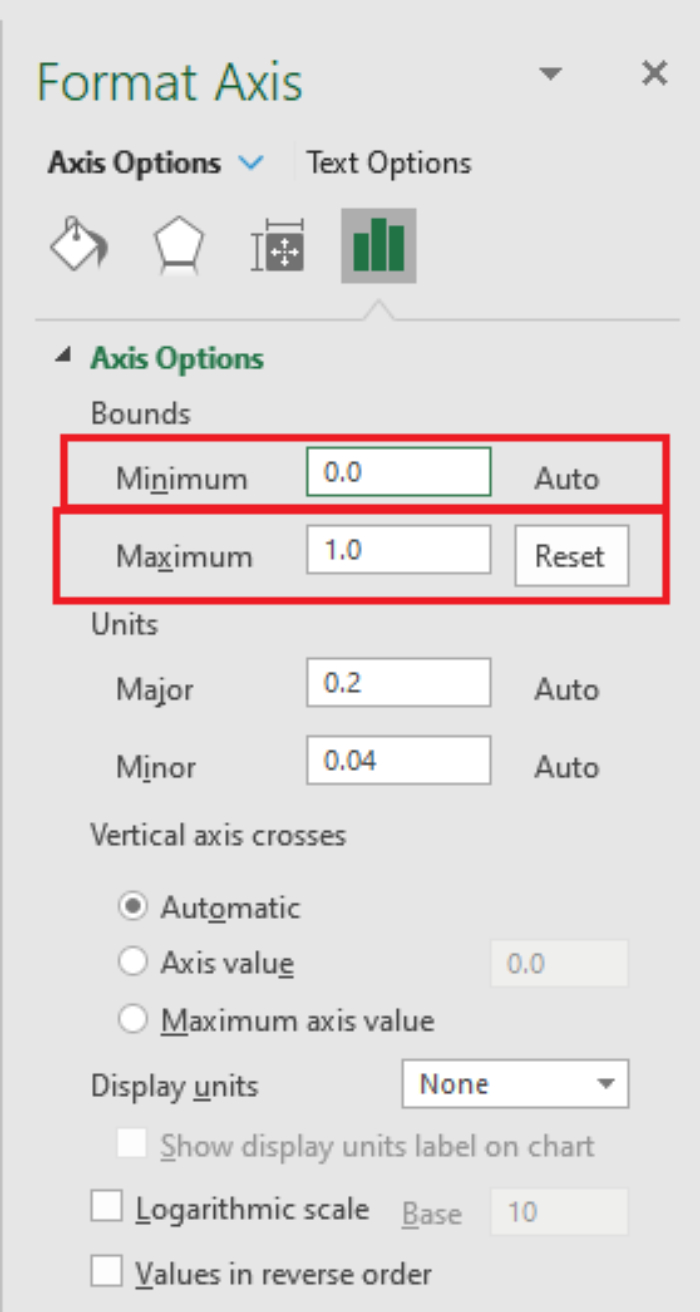This screenshot has height=1312, width=700.
Task: Open the task pane options arrow
Action: point(550,73)
